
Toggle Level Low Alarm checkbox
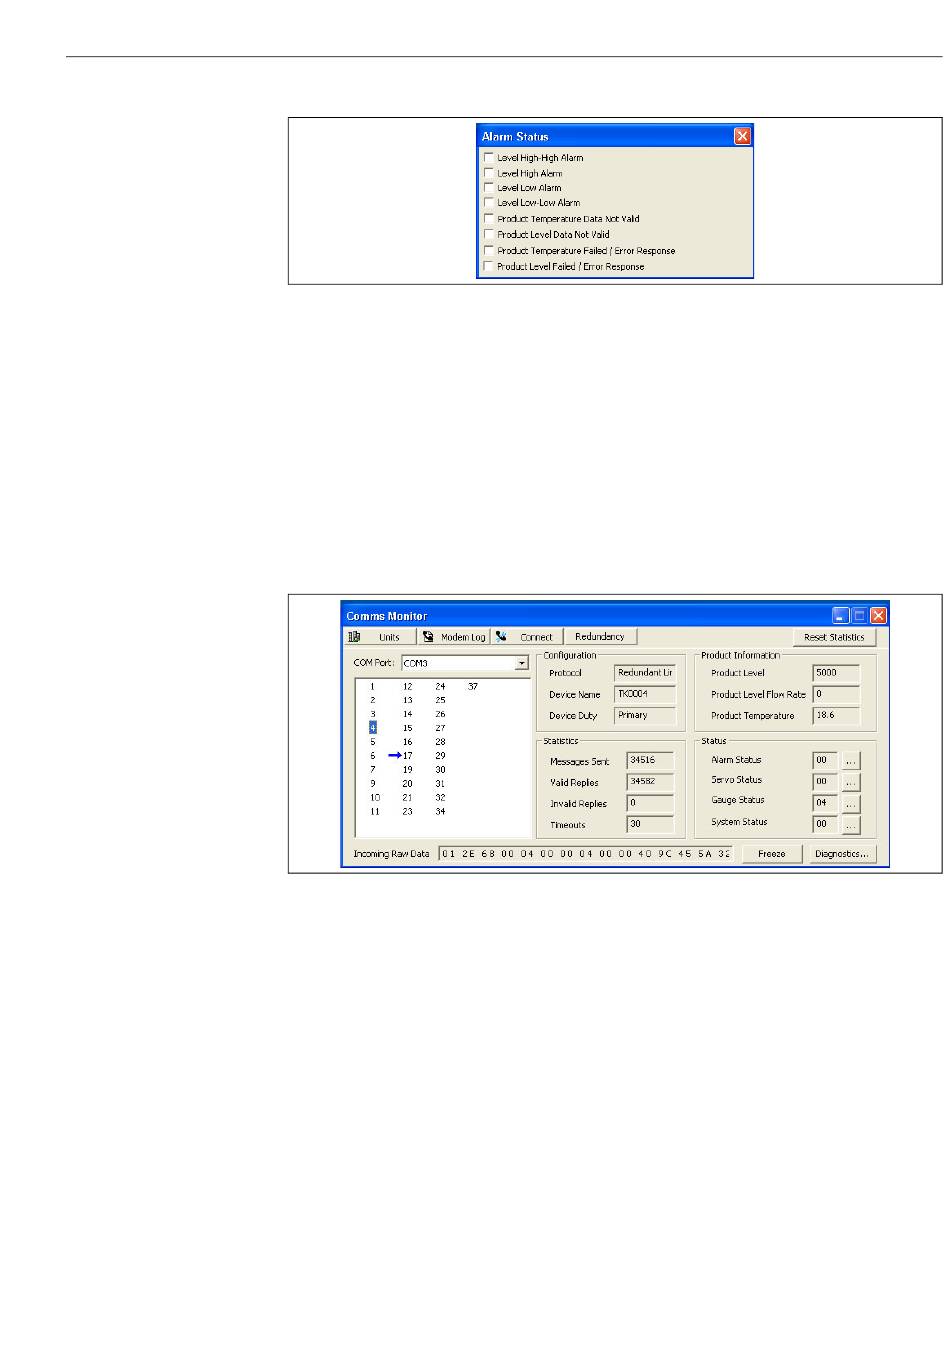coord(488,187)
